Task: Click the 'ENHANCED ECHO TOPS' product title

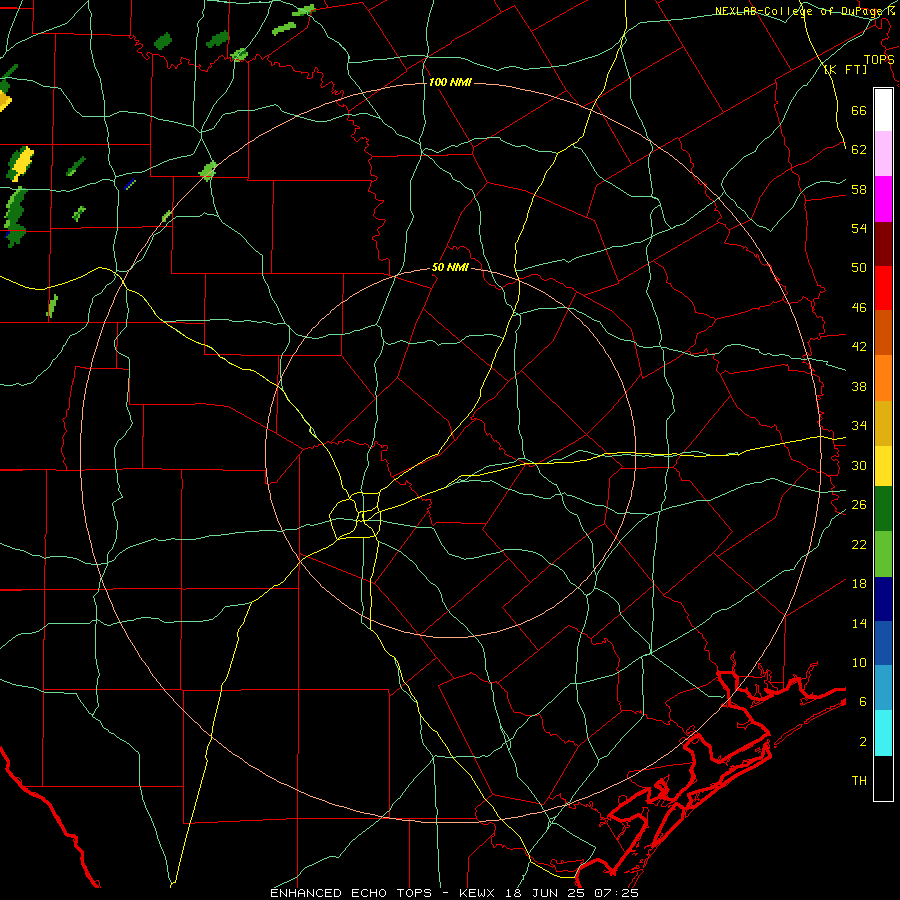Action: [x=351, y=893]
